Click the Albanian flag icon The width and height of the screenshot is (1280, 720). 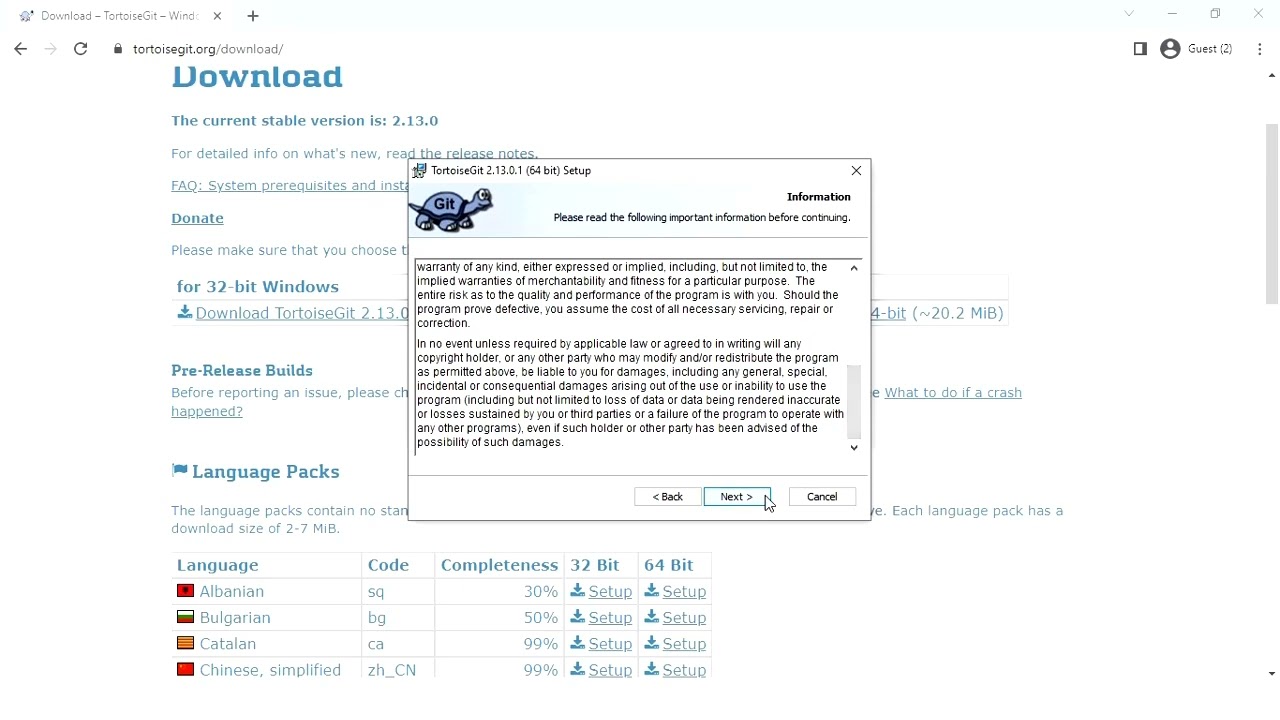(x=185, y=591)
